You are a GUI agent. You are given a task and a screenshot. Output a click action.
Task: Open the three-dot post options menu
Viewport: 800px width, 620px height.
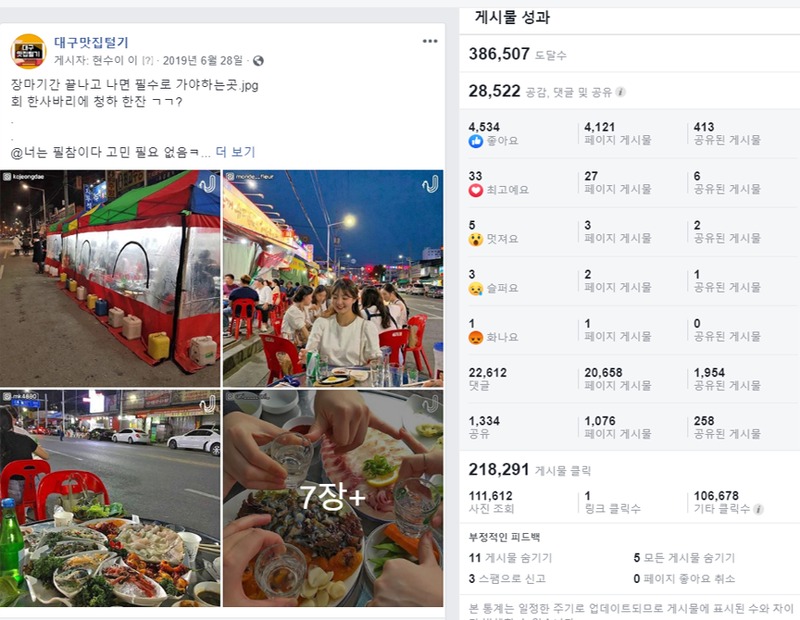[430, 41]
